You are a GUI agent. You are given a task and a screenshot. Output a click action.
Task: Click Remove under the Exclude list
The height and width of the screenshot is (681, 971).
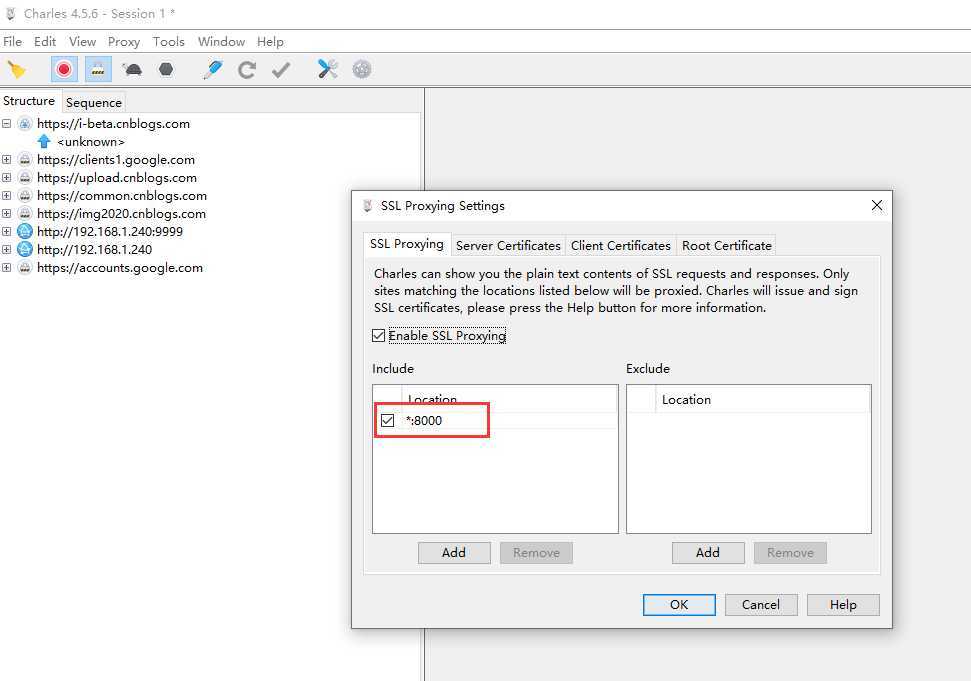tap(790, 553)
